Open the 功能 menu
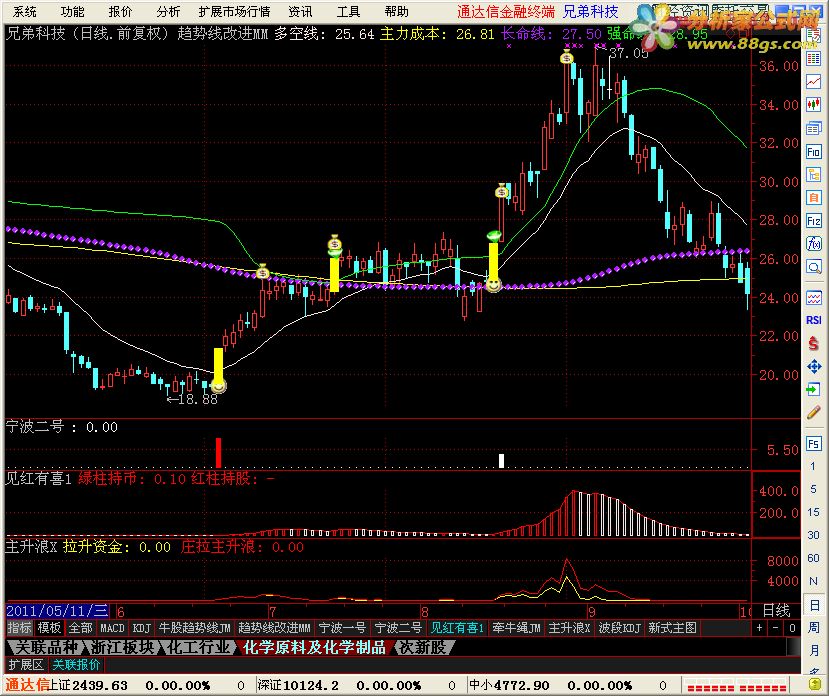This screenshot has height=696, width=829. click(x=72, y=11)
